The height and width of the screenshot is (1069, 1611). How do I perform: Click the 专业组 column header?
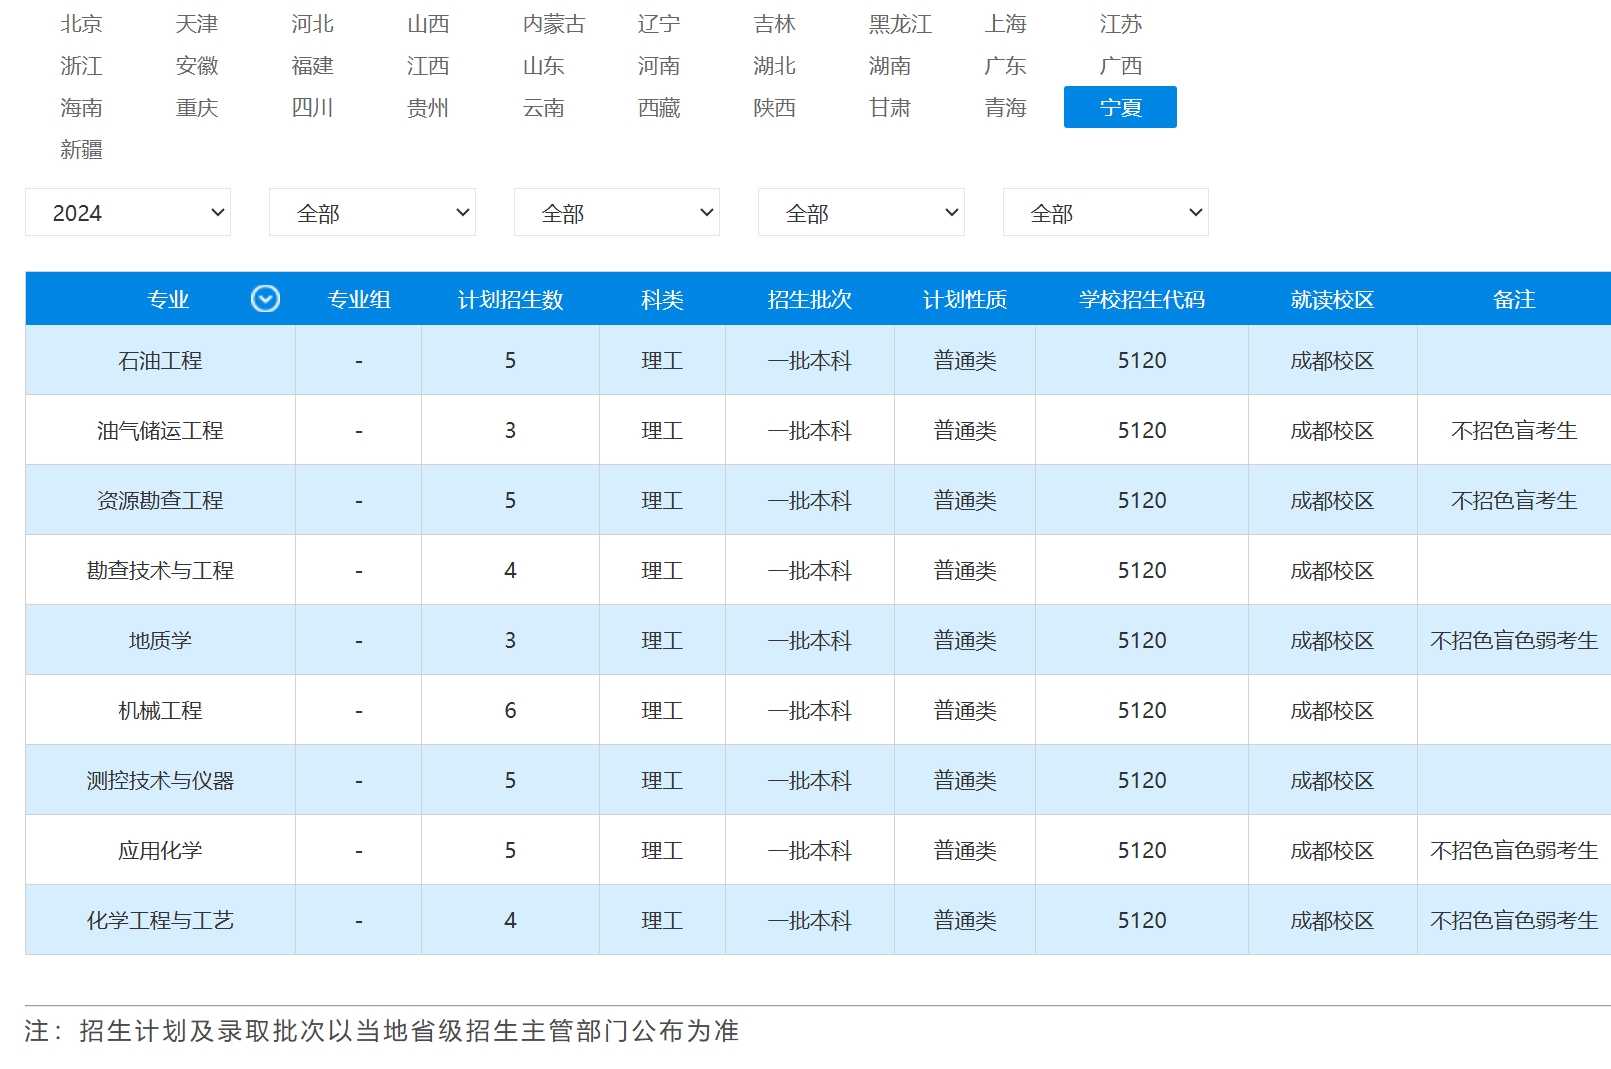click(x=359, y=299)
